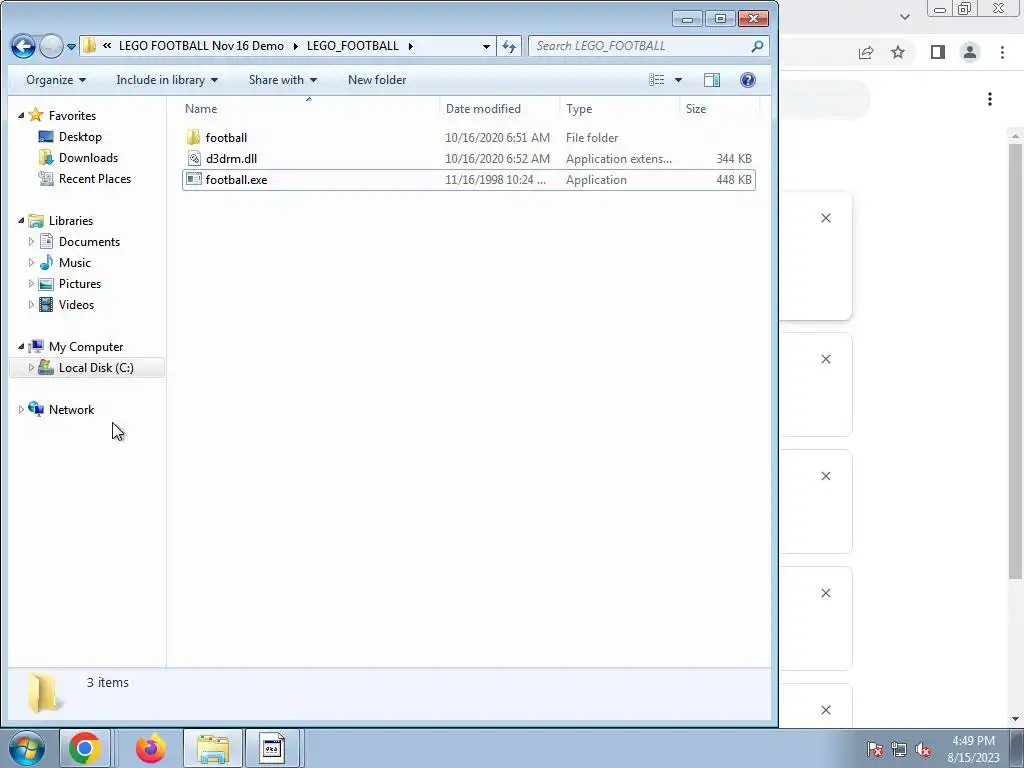This screenshot has height=768, width=1024.
Task: Click the 10/16/2020 6:51 AM date cell
Action: [x=498, y=138]
